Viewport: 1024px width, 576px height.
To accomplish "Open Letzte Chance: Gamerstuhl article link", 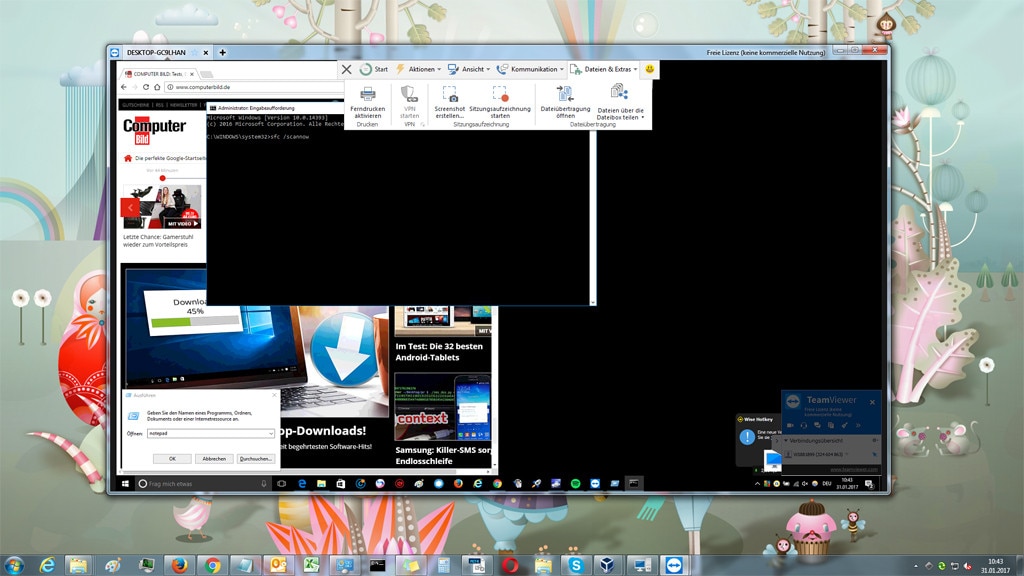I will 158,240.
